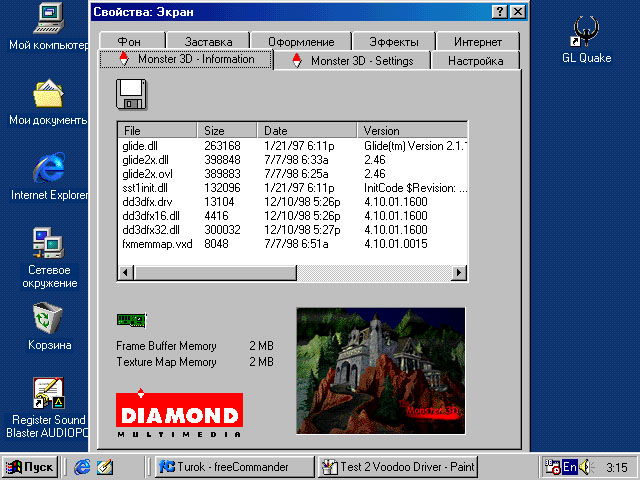Click the horizontal scrollbar thumb
This screenshot has height=480, width=640.
(215, 272)
